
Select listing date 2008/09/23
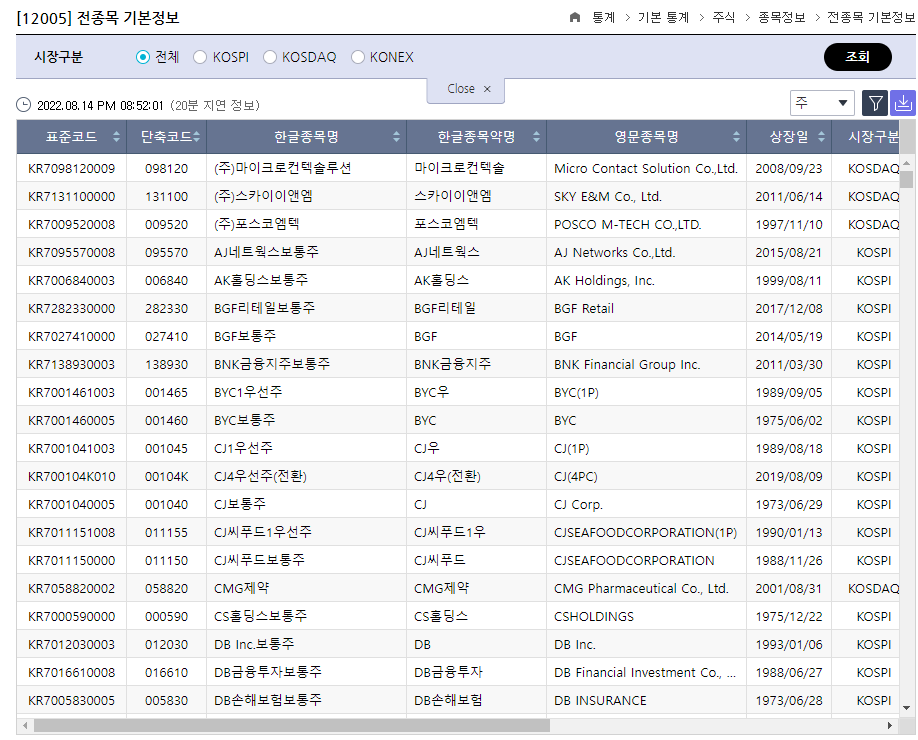(789, 169)
